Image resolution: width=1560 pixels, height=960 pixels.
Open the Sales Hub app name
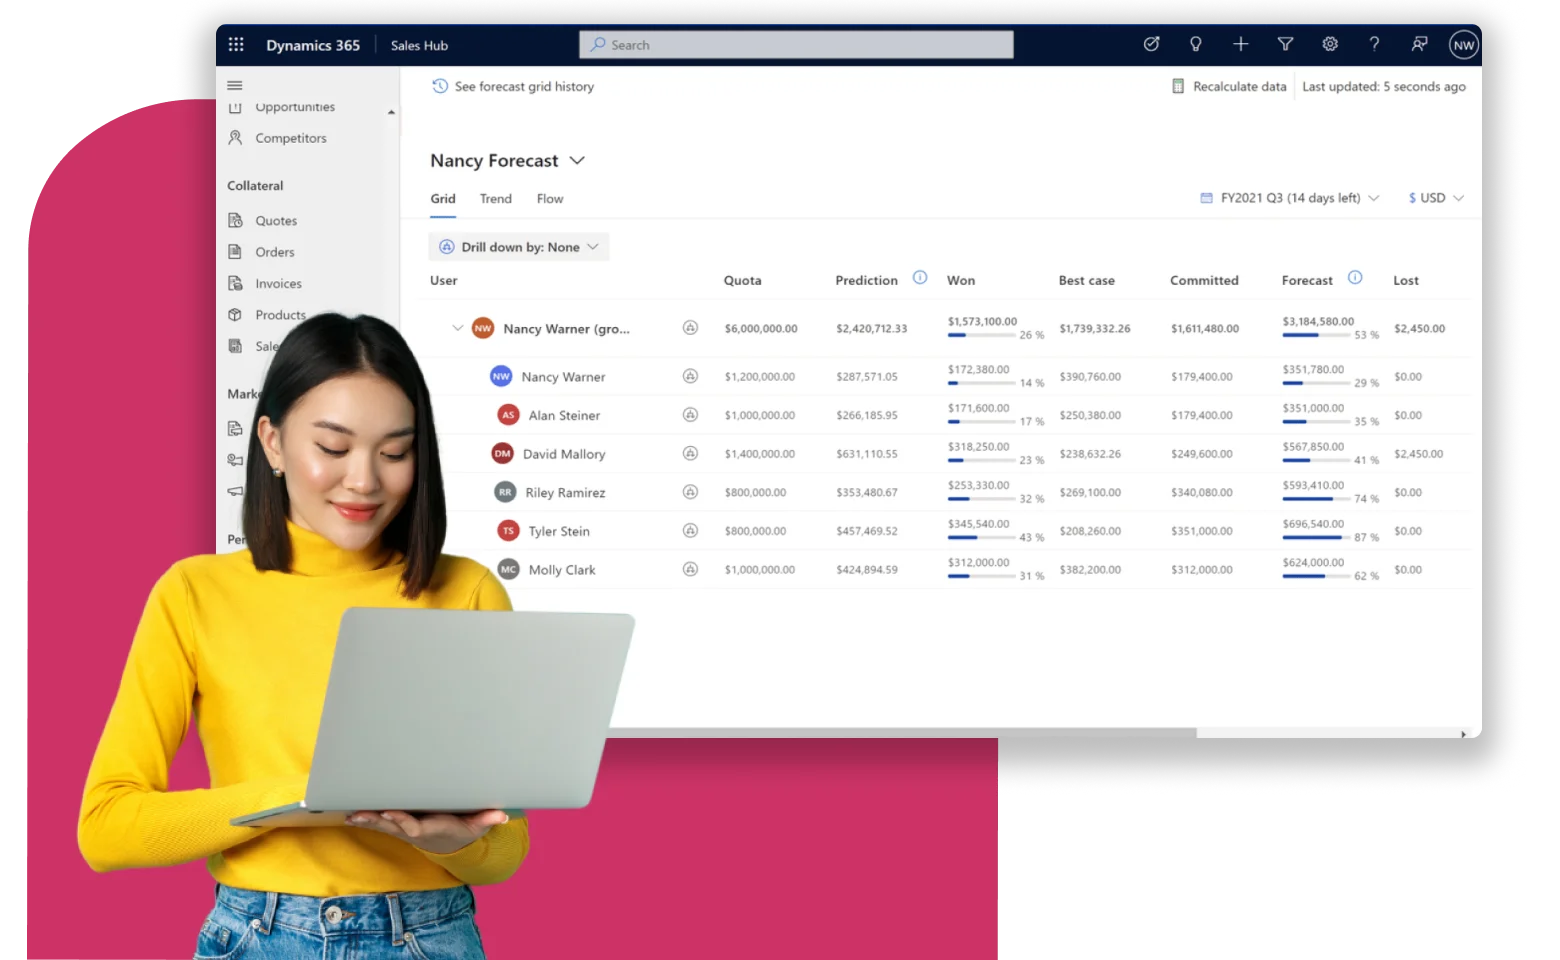(419, 45)
